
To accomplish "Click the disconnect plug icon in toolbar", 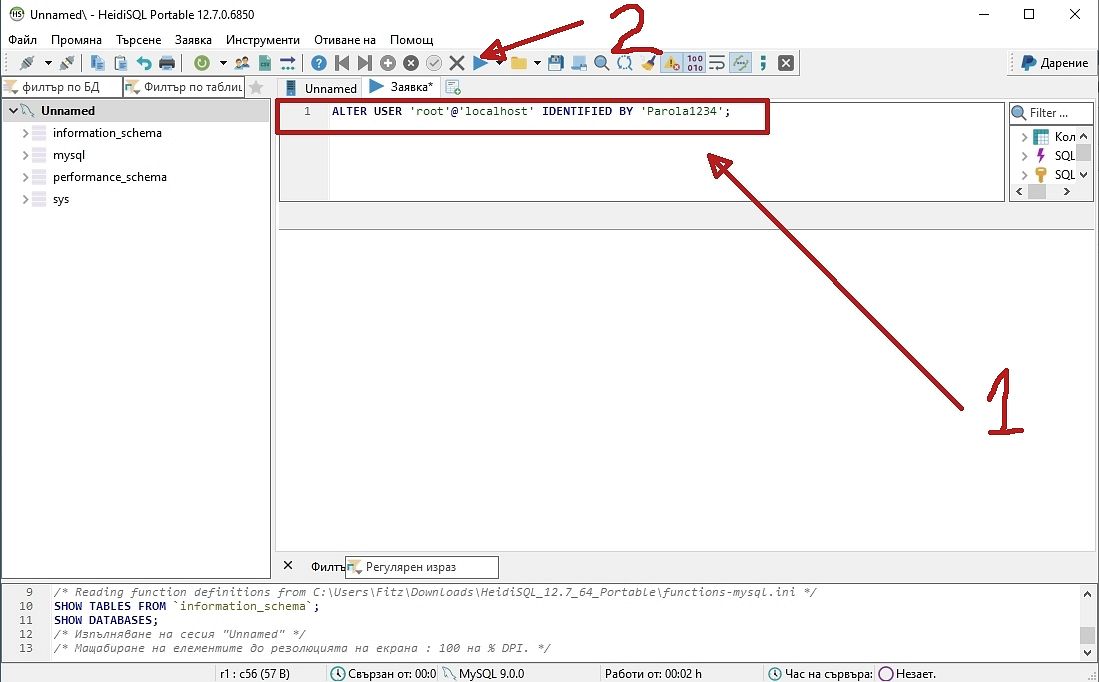I will click(67, 63).
